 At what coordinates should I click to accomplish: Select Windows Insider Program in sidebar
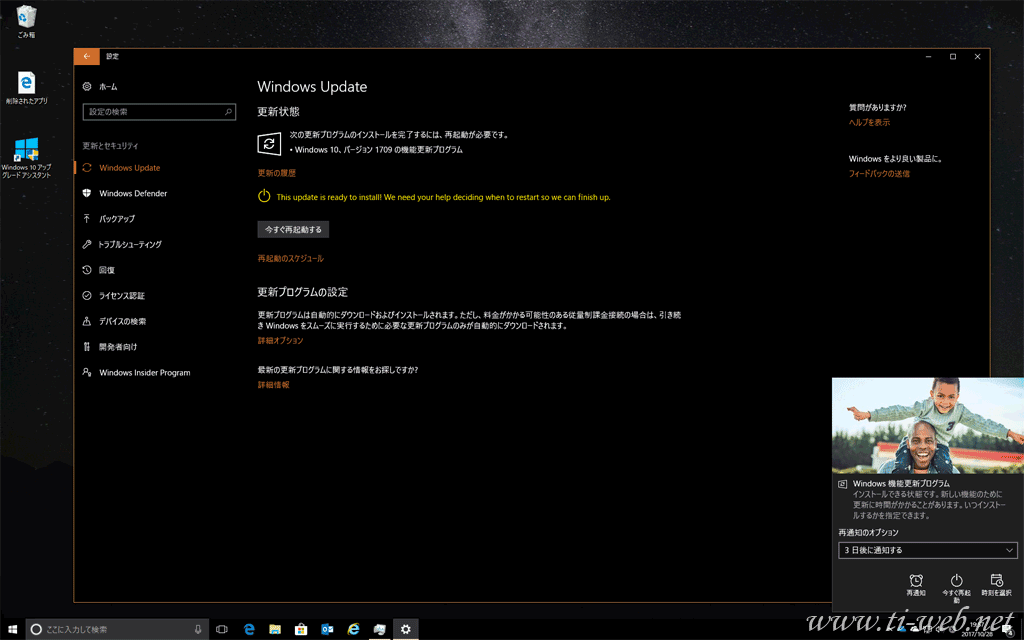144,372
